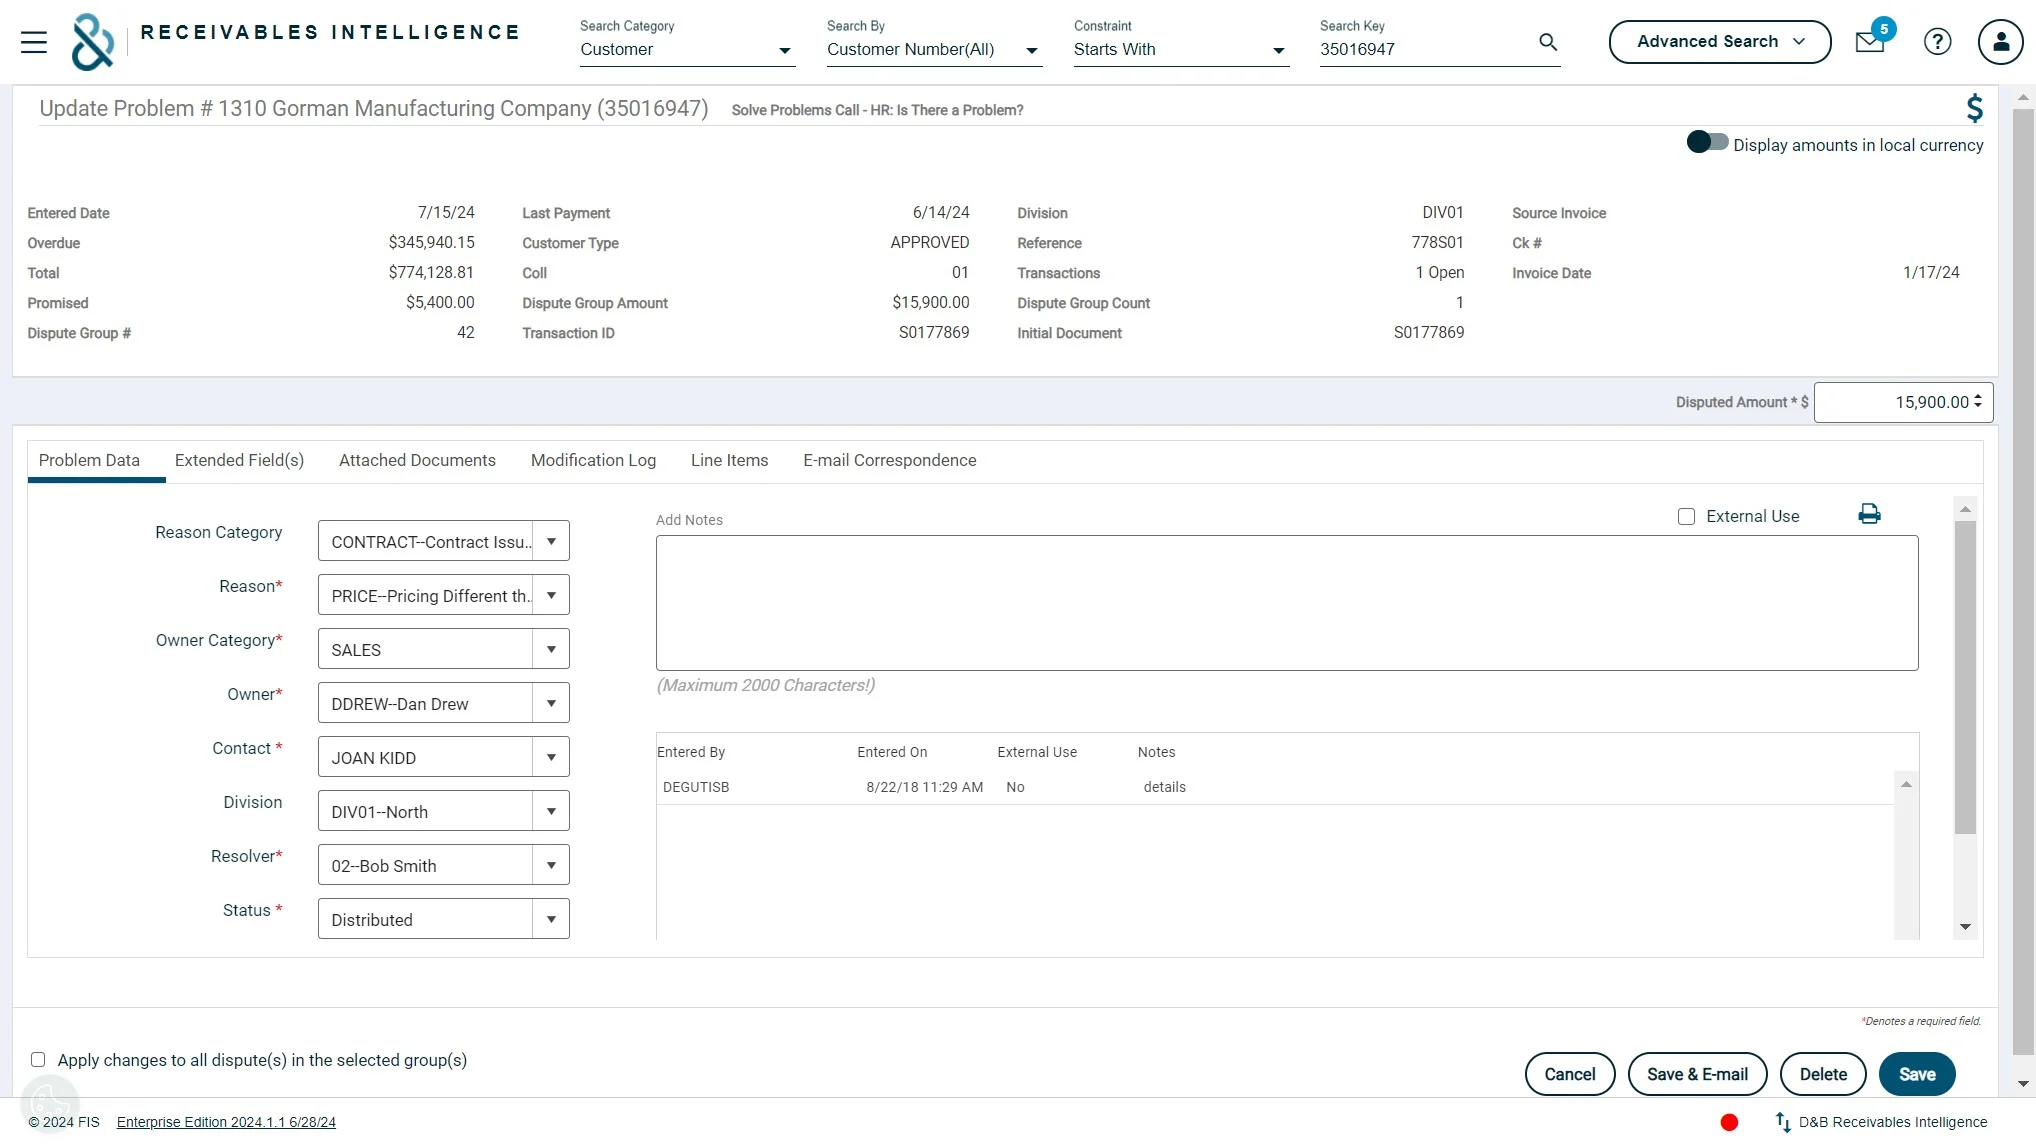
Task: Switch to Problem Data tab
Action: pos(89,460)
